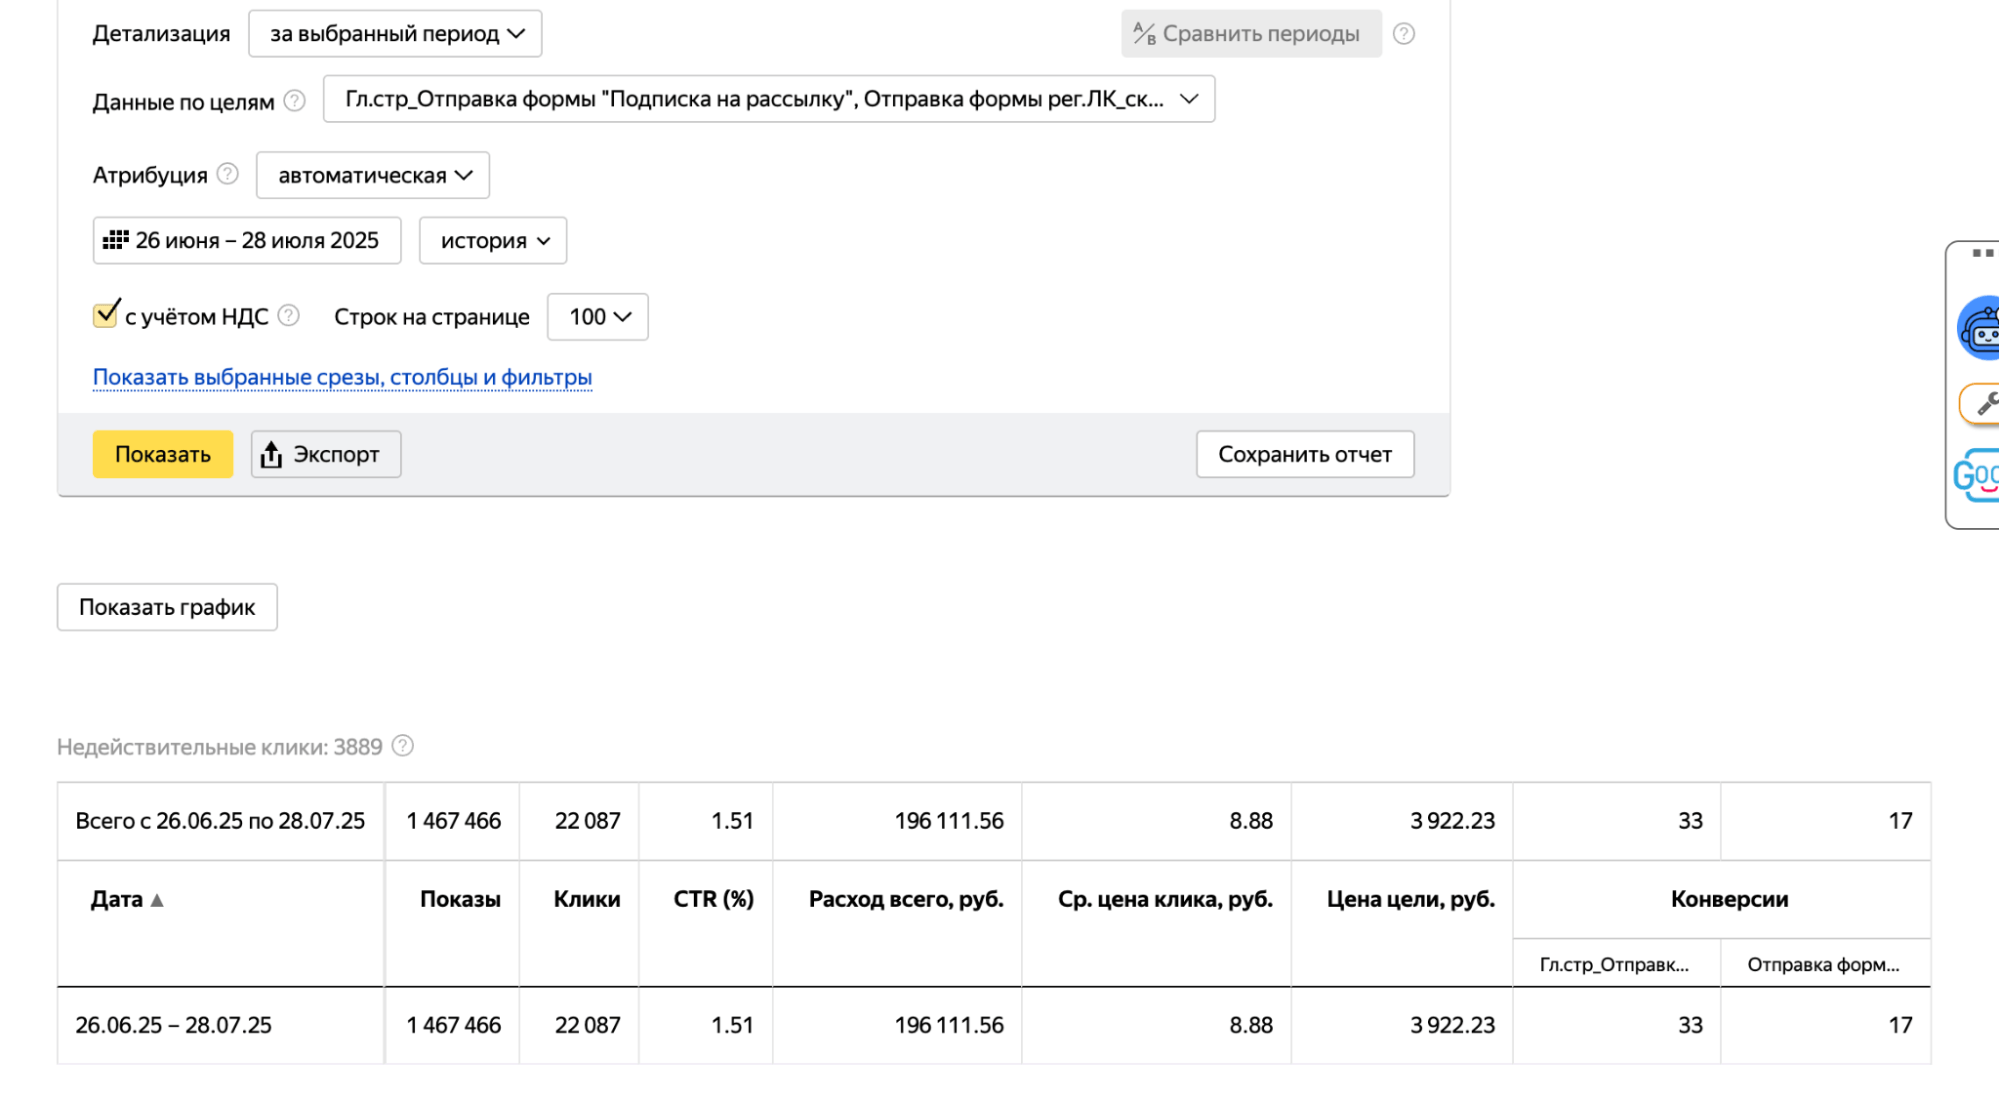Click the Экспорт button
This screenshot has height=1099, width=1999.
[325, 455]
